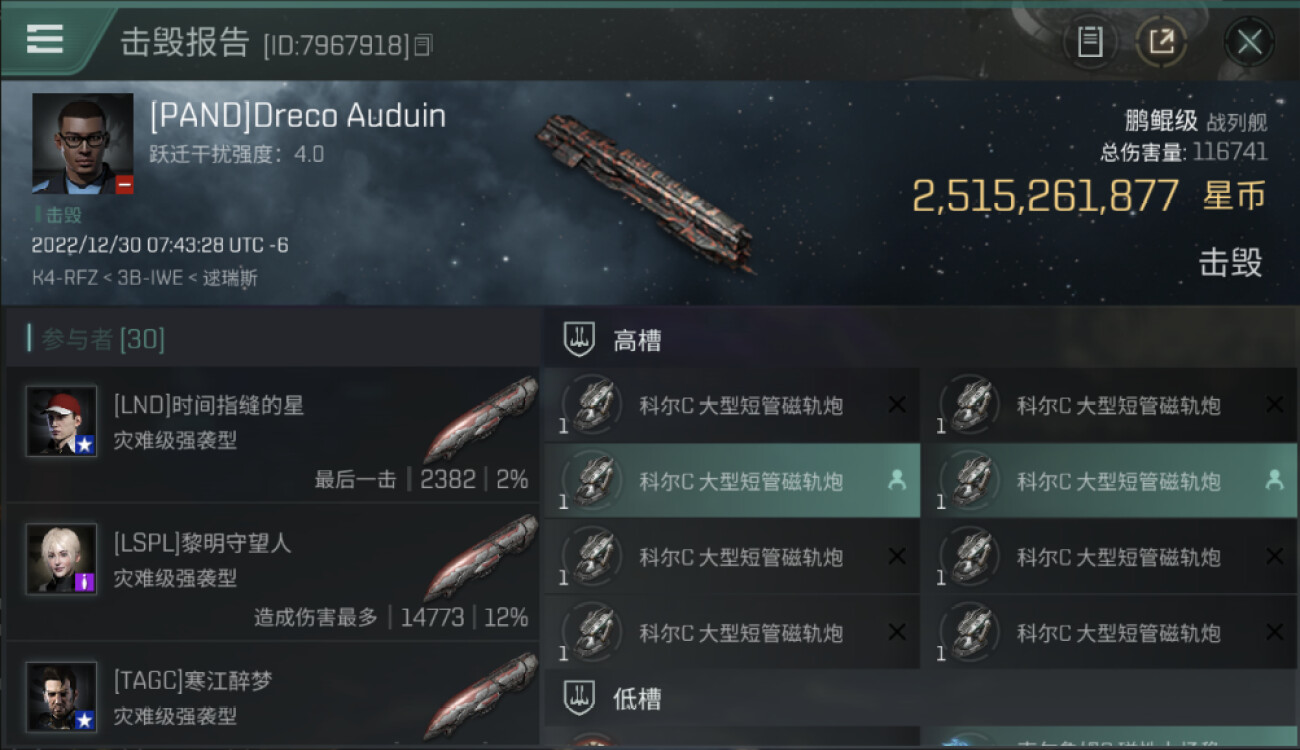The width and height of the screenshot is (1300, 750).
Task: View Dreco Auduin's character portrait
Action: point(83,143)
